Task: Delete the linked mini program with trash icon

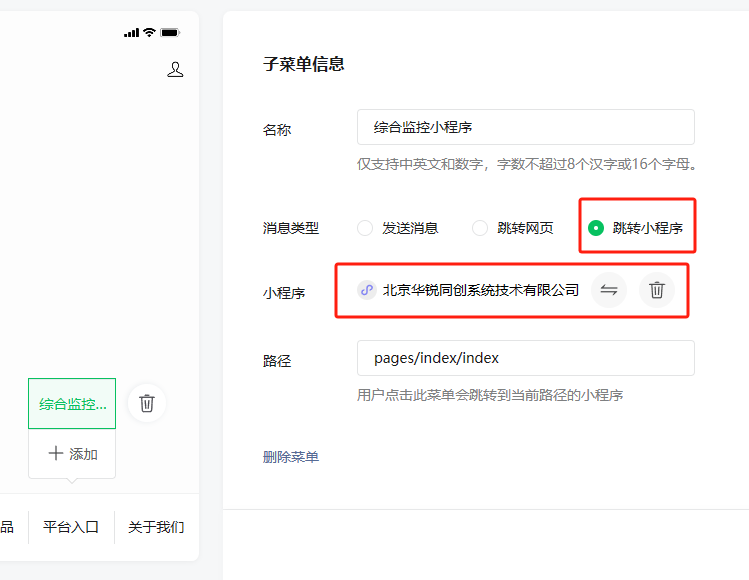Action: coord(657,290)
